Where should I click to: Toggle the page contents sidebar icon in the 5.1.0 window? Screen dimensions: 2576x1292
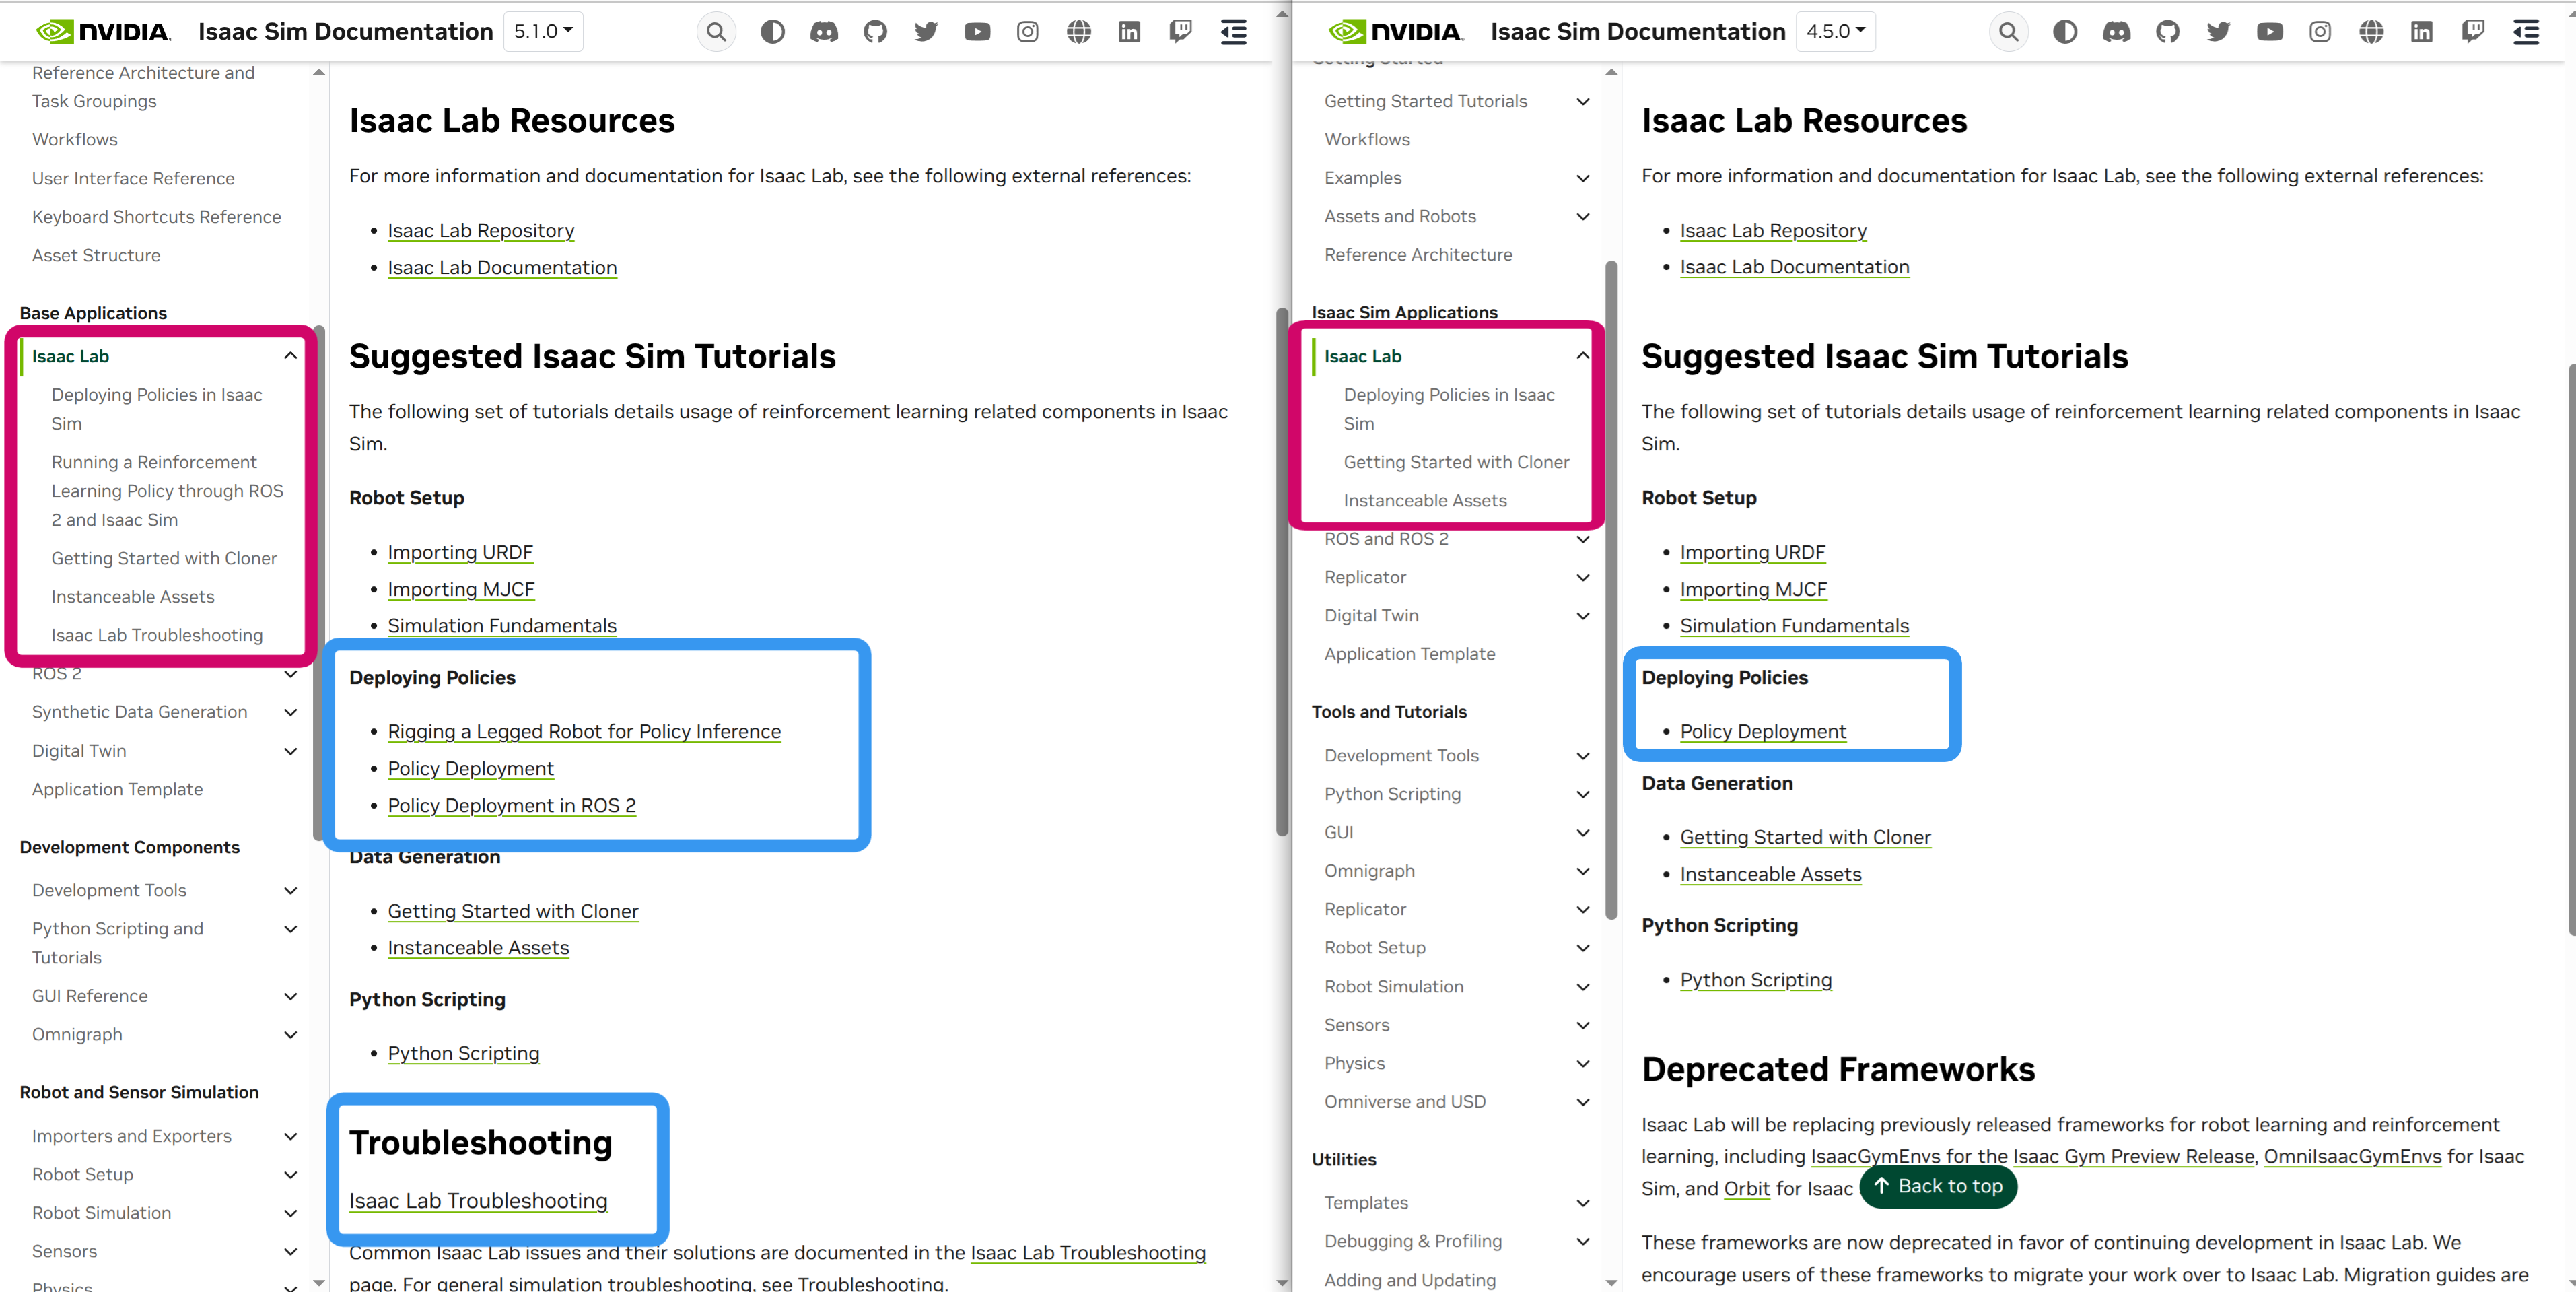coord(1233,32)
